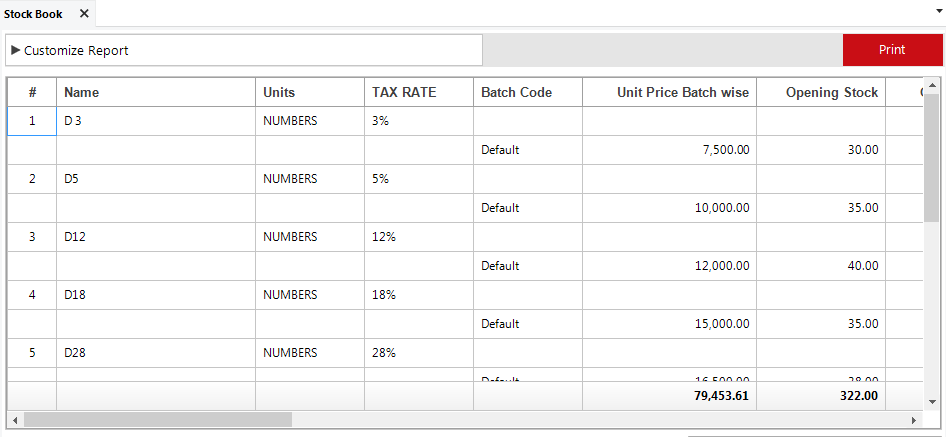
Task: Expand the Customize Report triangle
Action: click(16, 50)
